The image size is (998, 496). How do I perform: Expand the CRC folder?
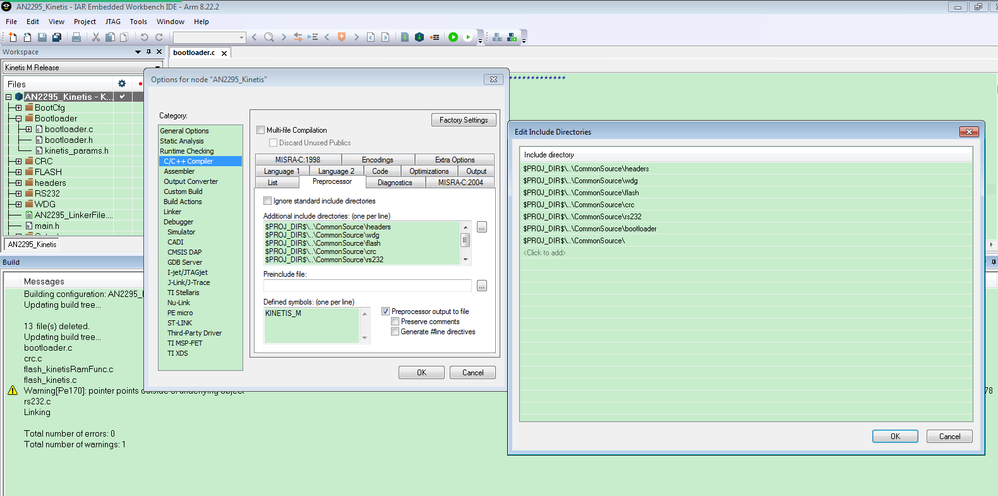pos(19,161)
